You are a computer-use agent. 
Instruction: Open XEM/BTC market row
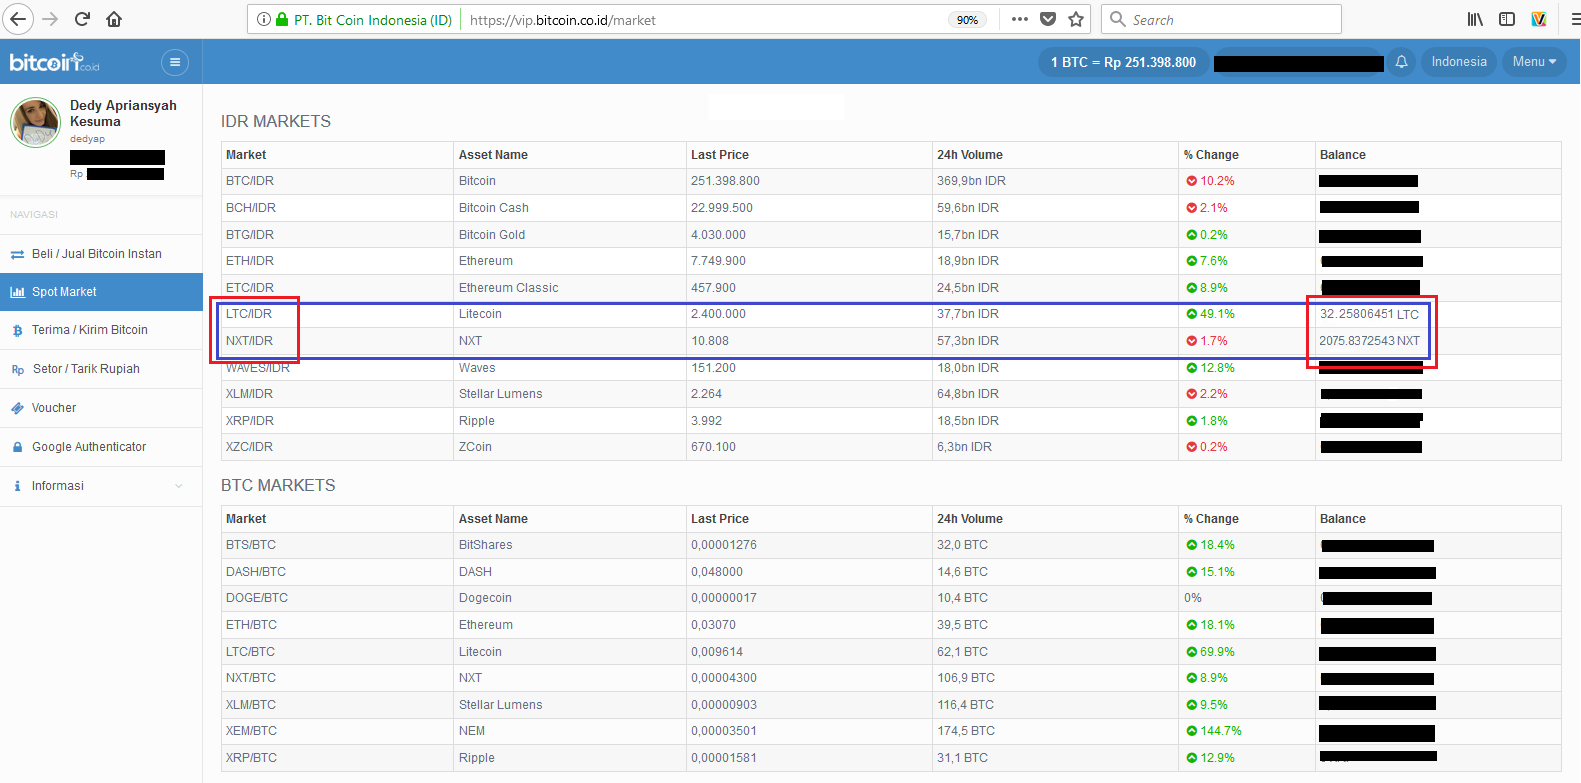890,731
